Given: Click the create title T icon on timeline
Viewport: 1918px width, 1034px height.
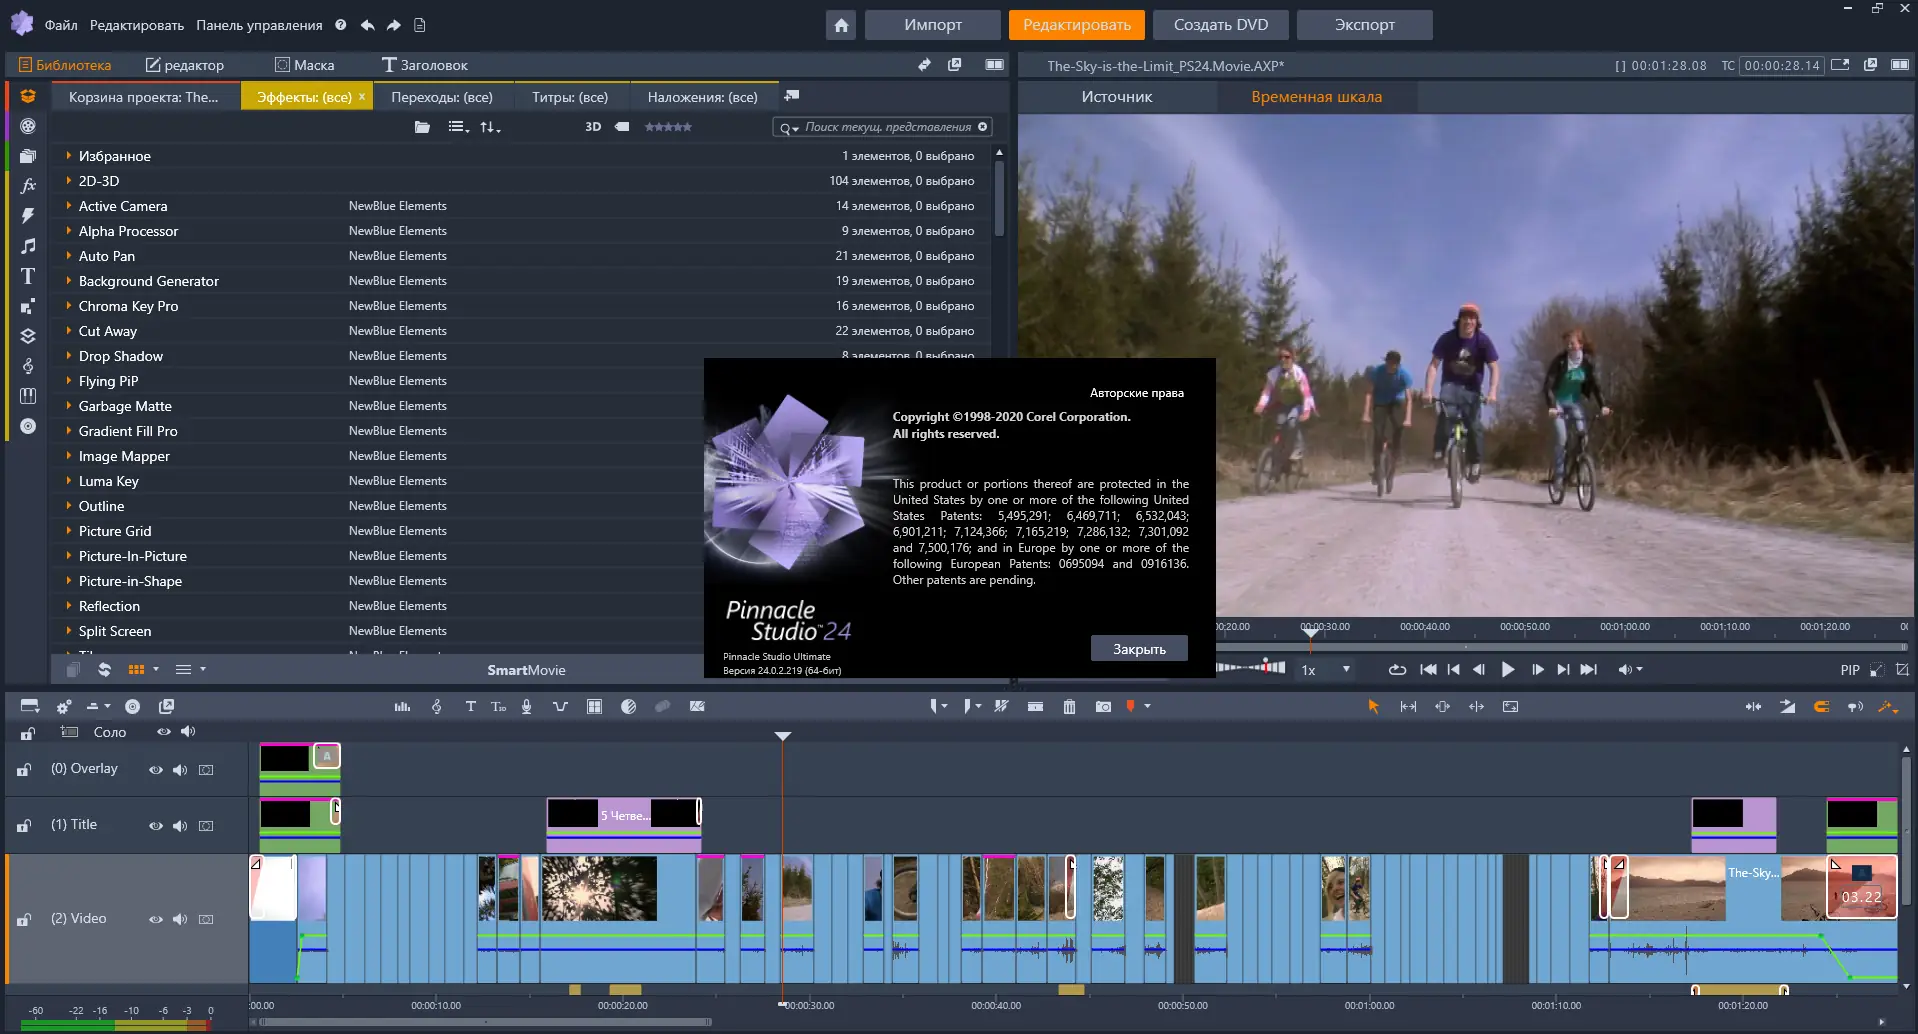Looking at the screenshot, I should [470, 707].
